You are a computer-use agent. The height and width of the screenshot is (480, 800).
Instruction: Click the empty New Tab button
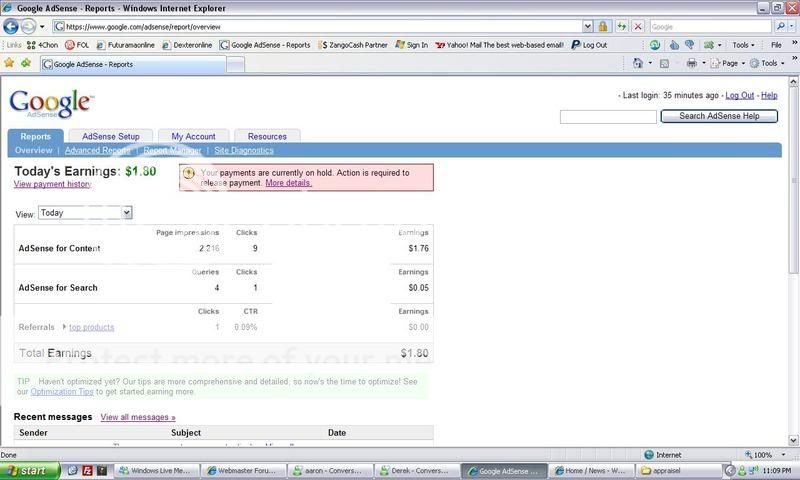pyautogui.click(x=235, y=64)
